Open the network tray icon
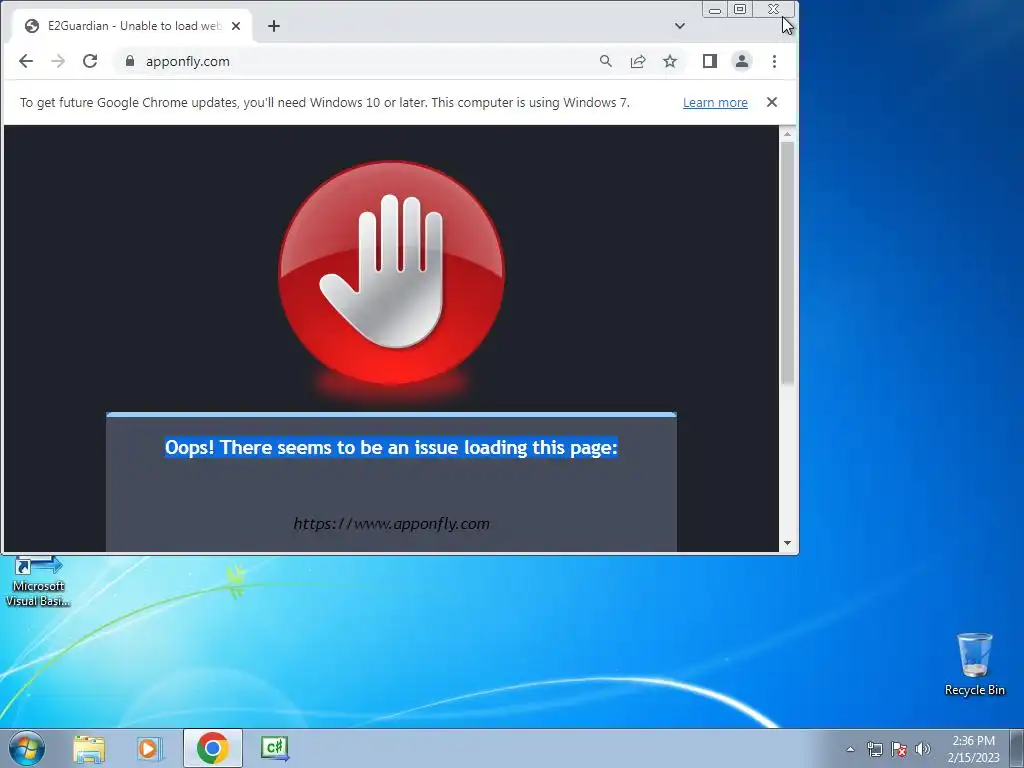 pos(874,749)
